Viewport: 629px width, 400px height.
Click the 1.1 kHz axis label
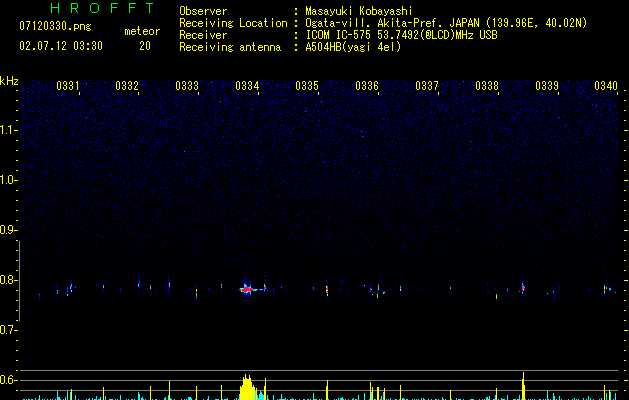(9, 130)
